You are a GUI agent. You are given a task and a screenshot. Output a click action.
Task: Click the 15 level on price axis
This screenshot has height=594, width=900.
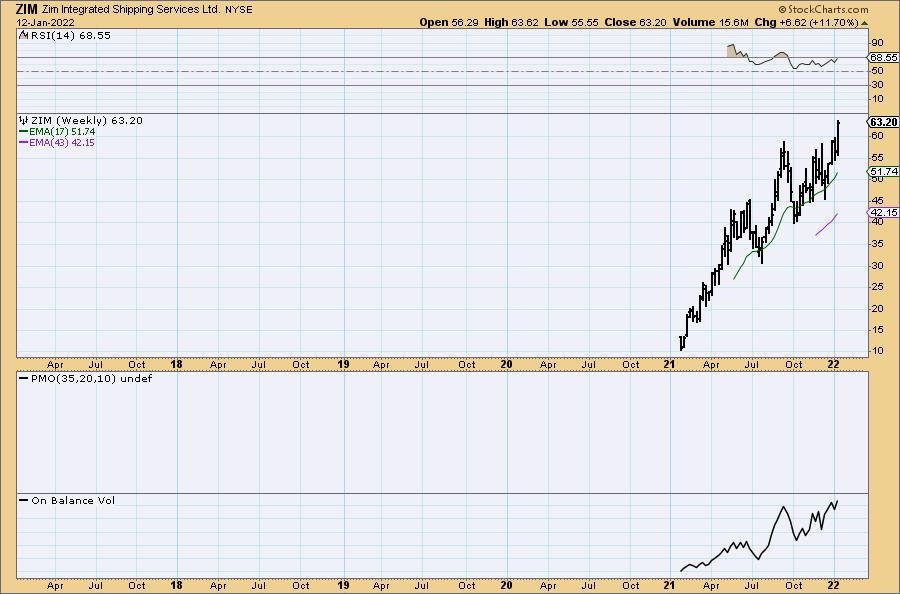(877, 330)
